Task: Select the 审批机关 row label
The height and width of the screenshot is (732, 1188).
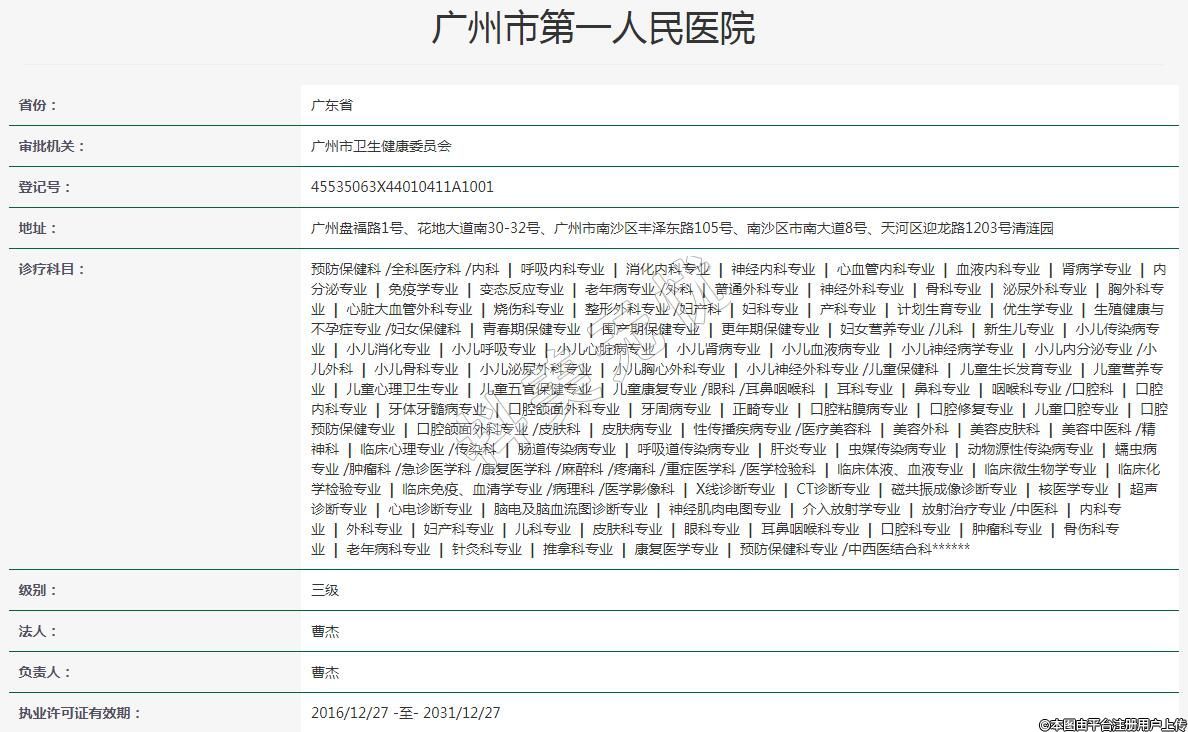Action: tap(52, 146)
